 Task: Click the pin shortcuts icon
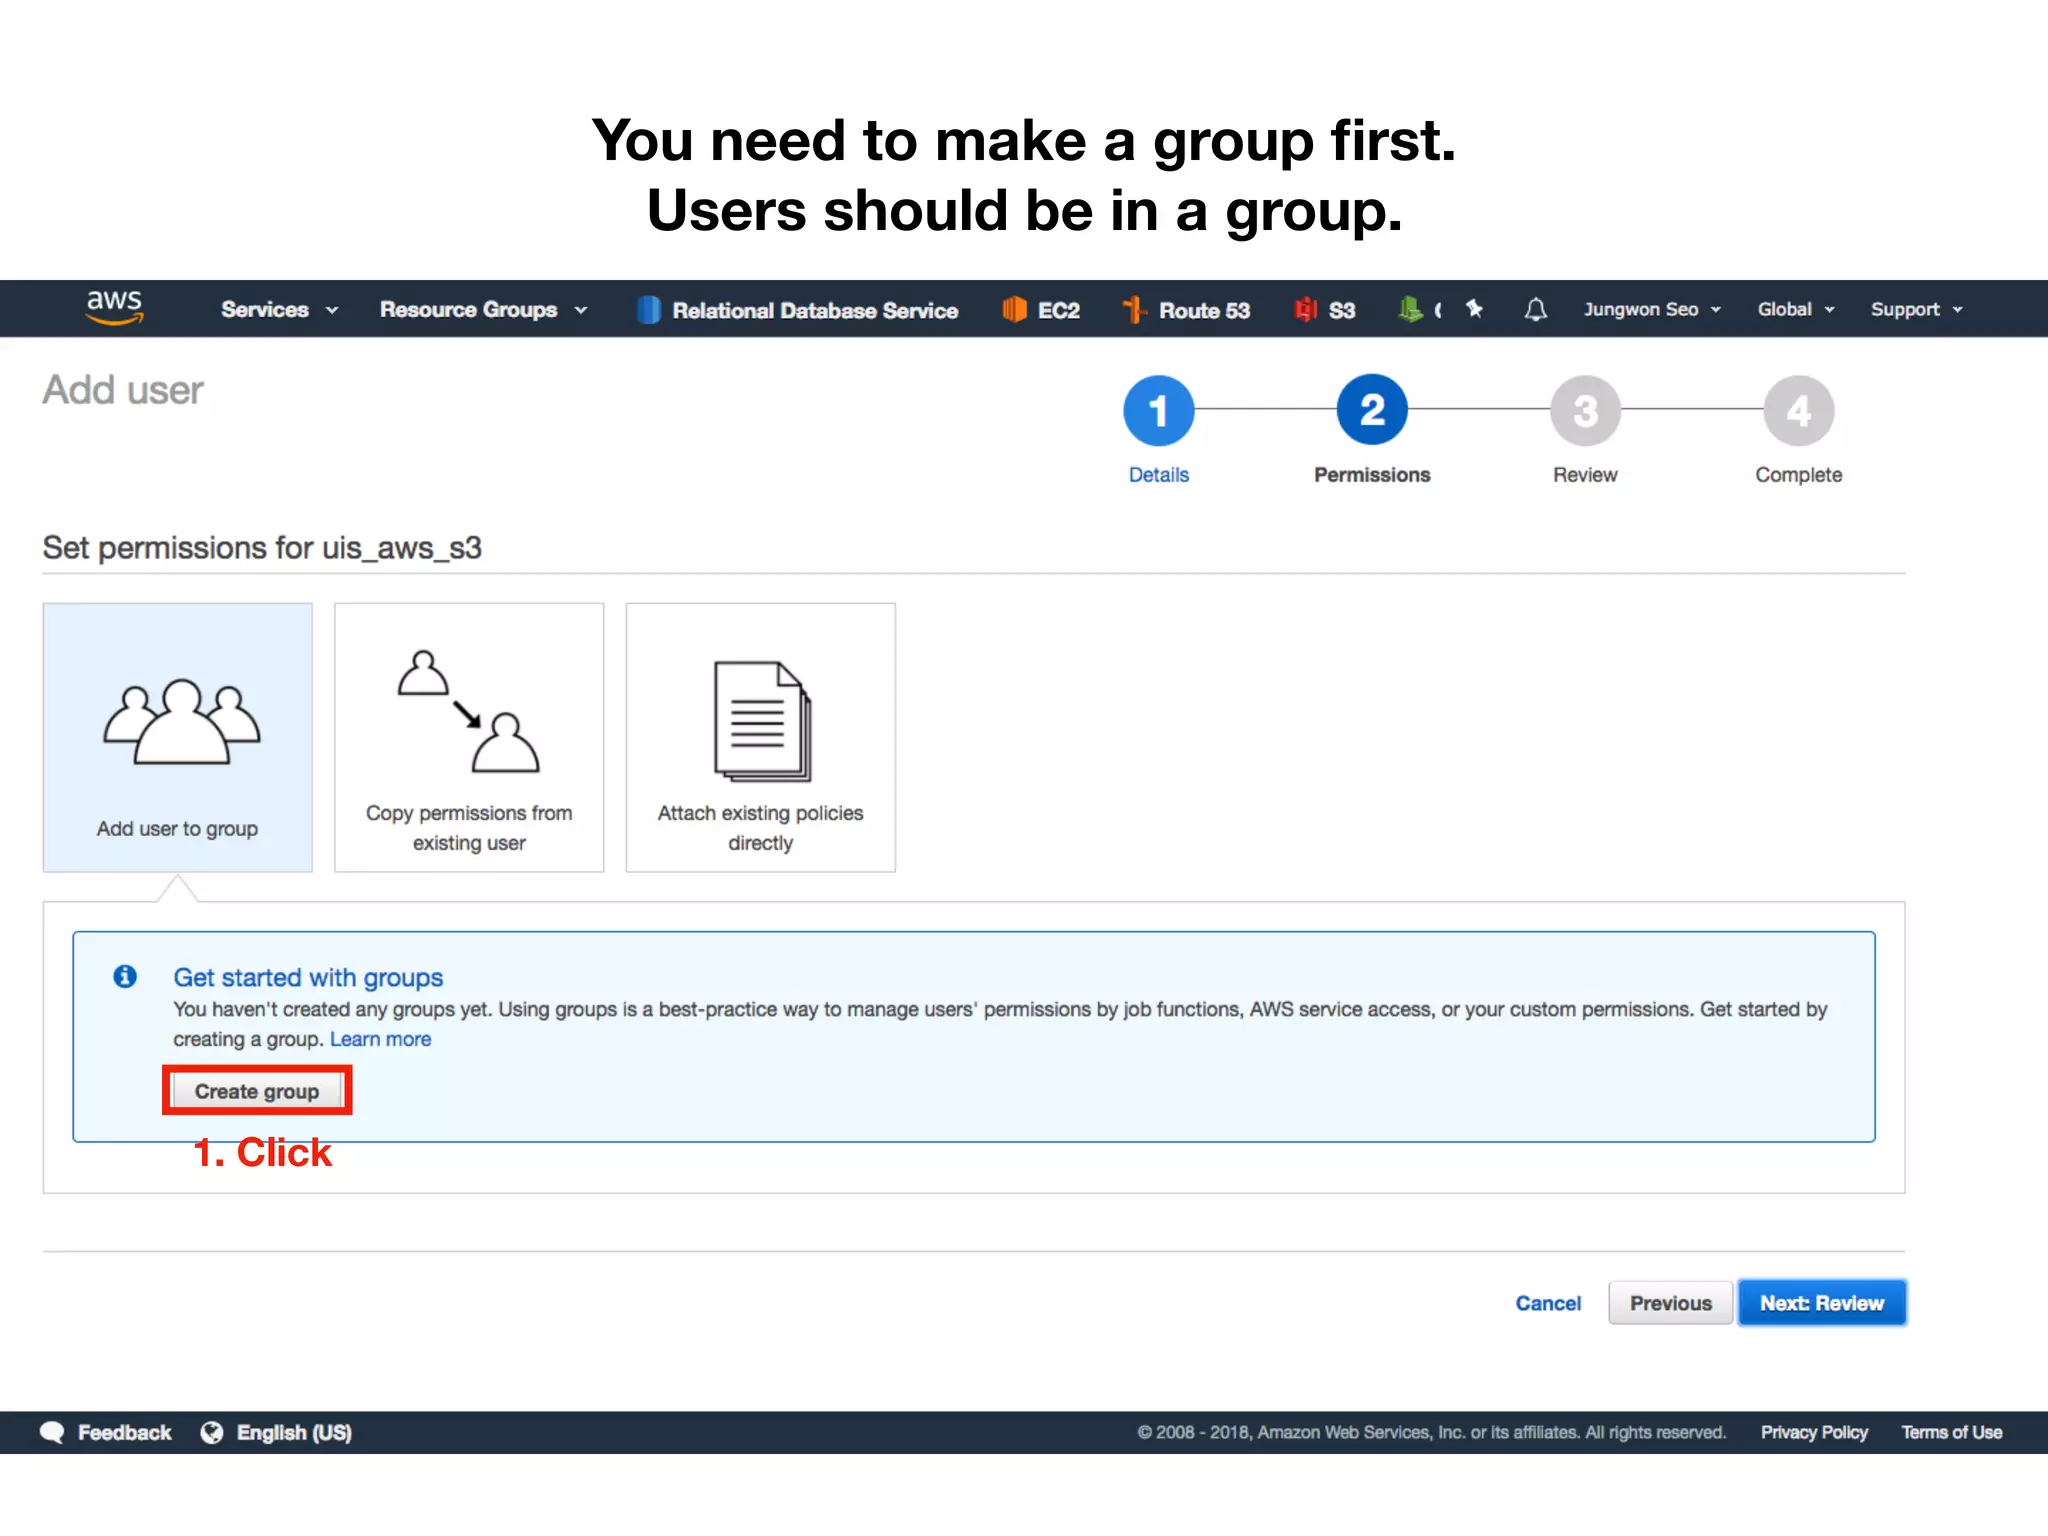coord(1474,309)
